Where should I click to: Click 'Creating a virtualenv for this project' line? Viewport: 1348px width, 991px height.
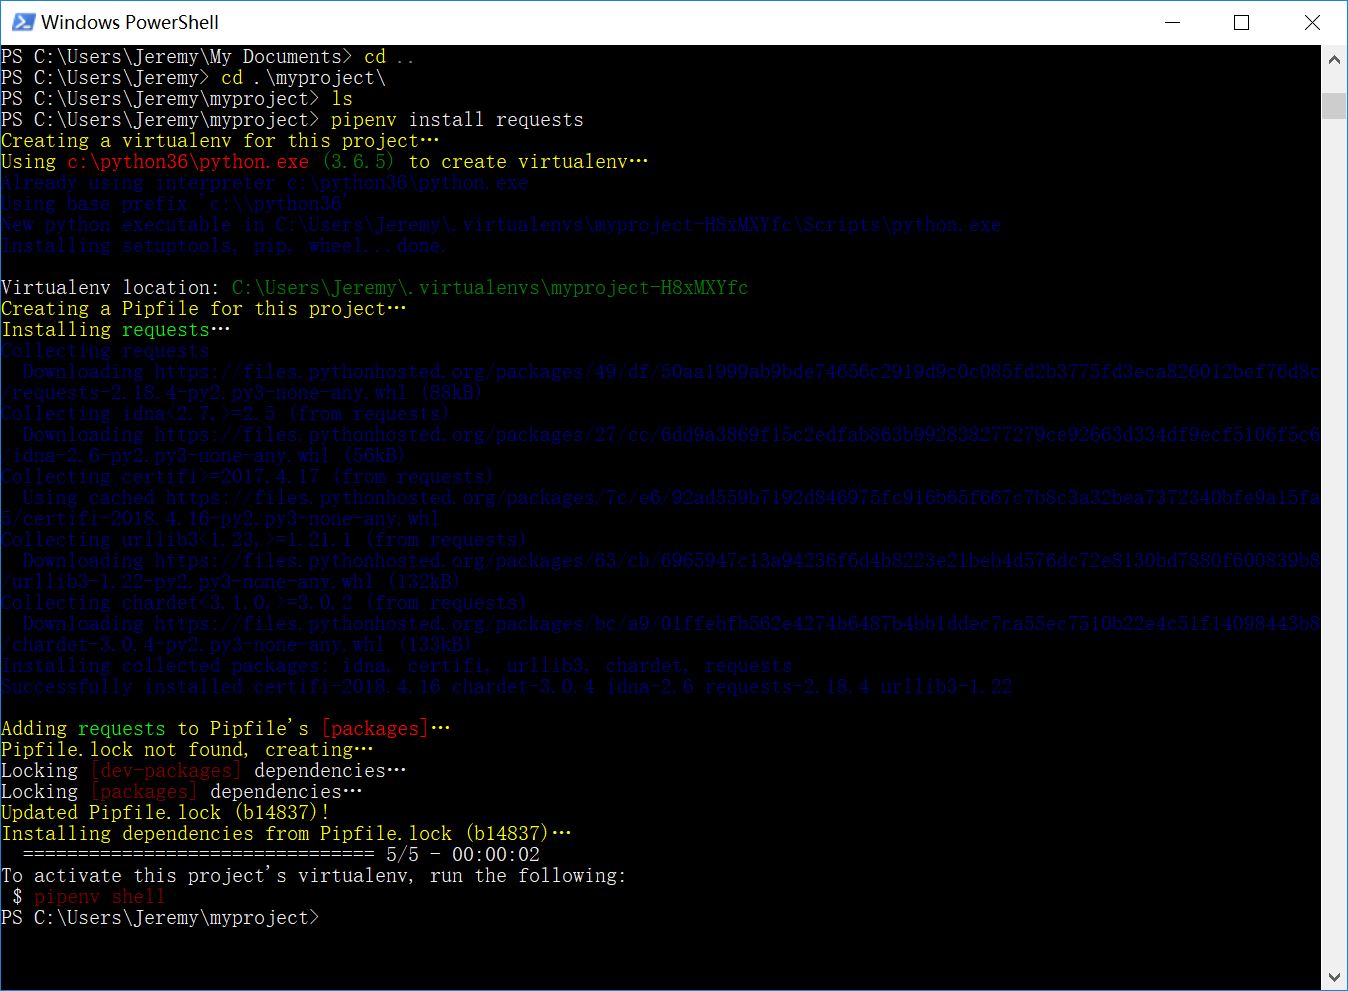click(220, 141)
